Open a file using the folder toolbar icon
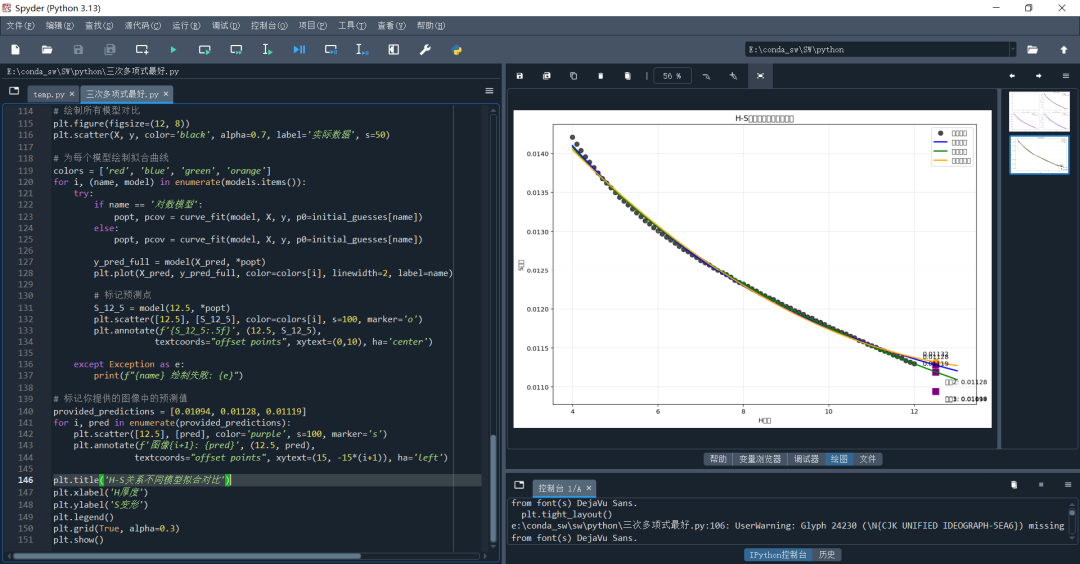The width and height of the screenshot is (1080, 564). [47, 50]
